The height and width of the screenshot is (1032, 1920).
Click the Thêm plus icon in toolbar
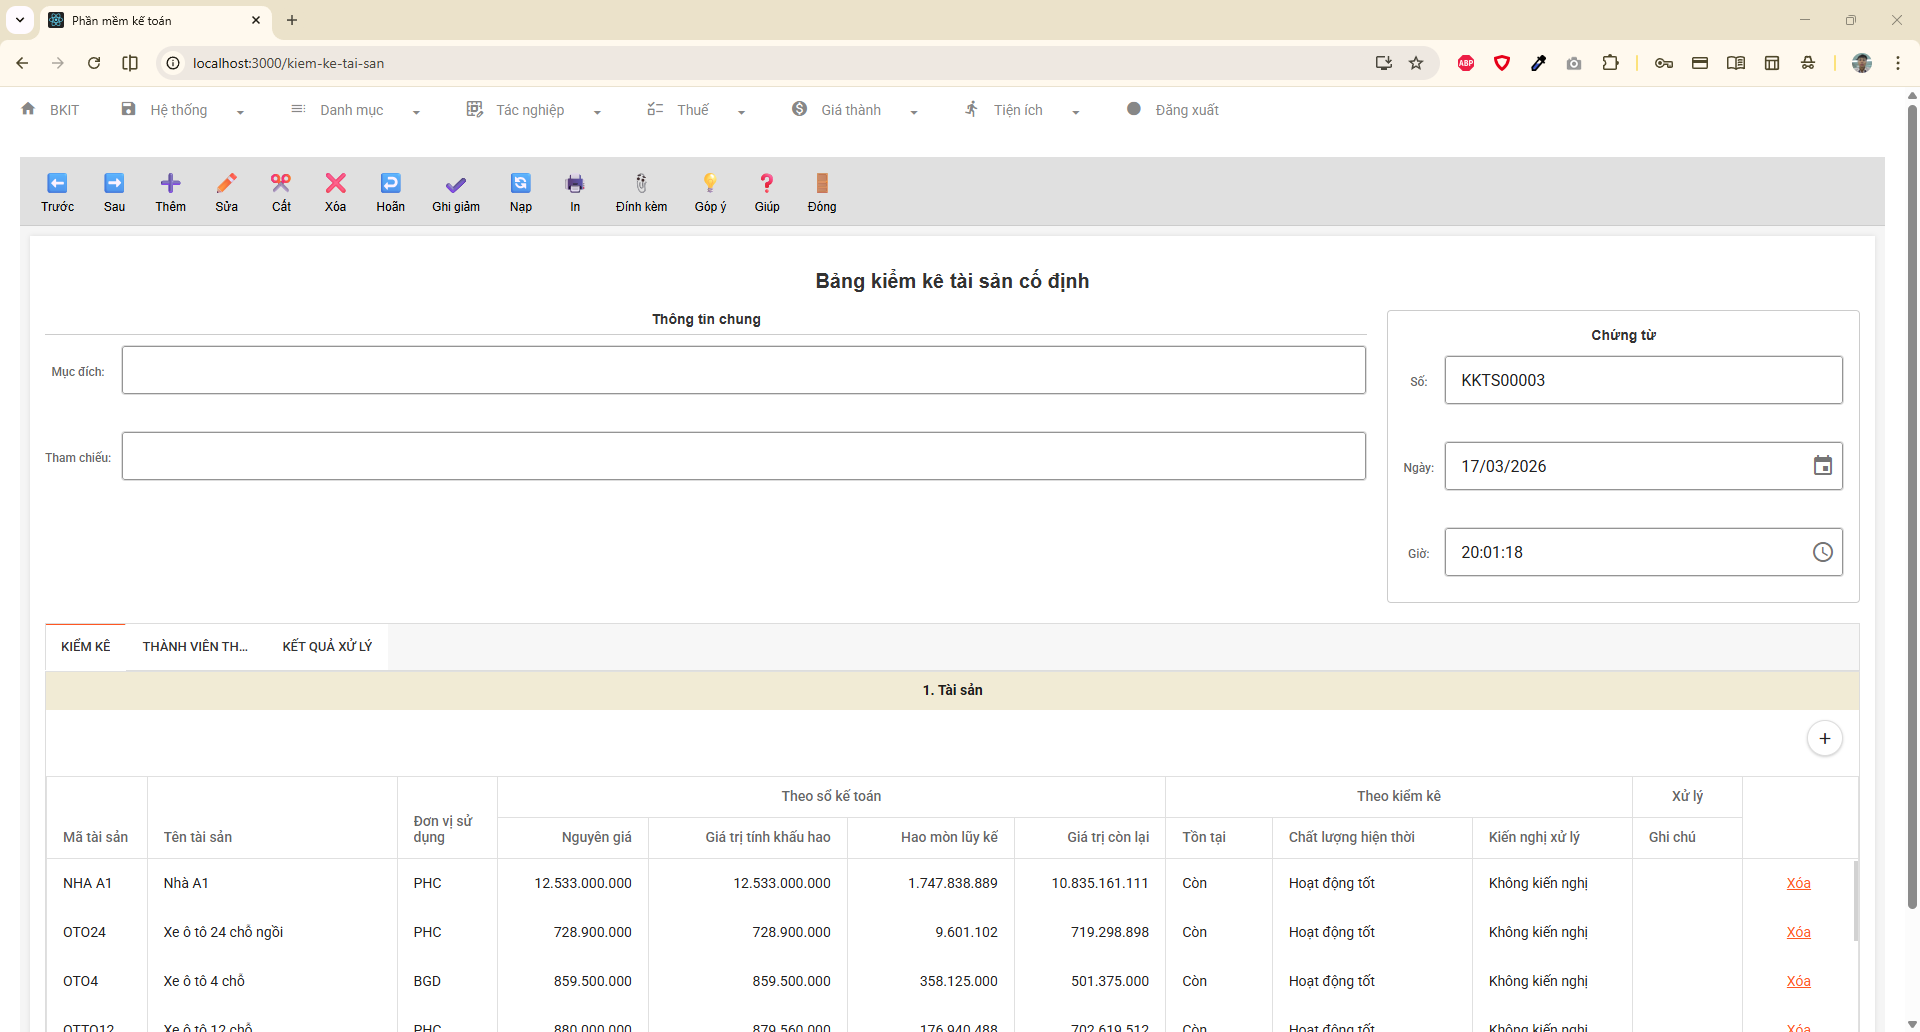(170, 184)
